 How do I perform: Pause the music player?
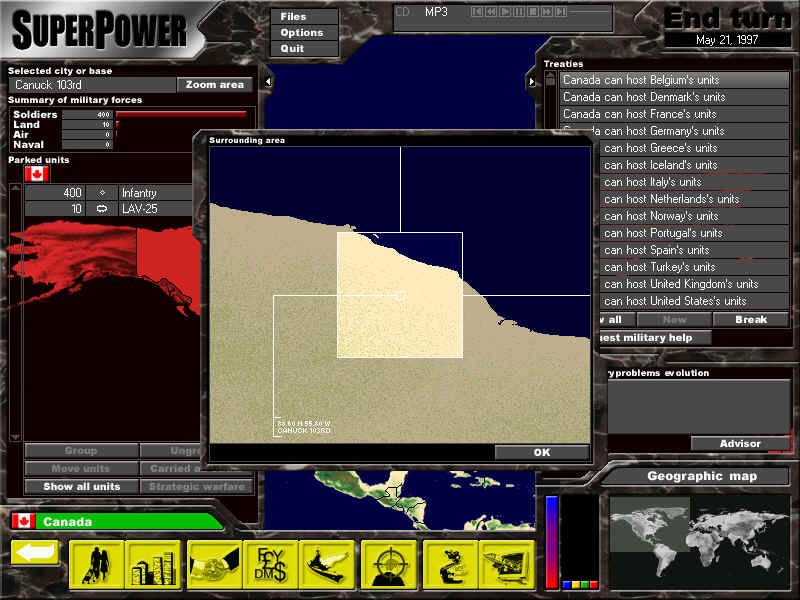518,12
